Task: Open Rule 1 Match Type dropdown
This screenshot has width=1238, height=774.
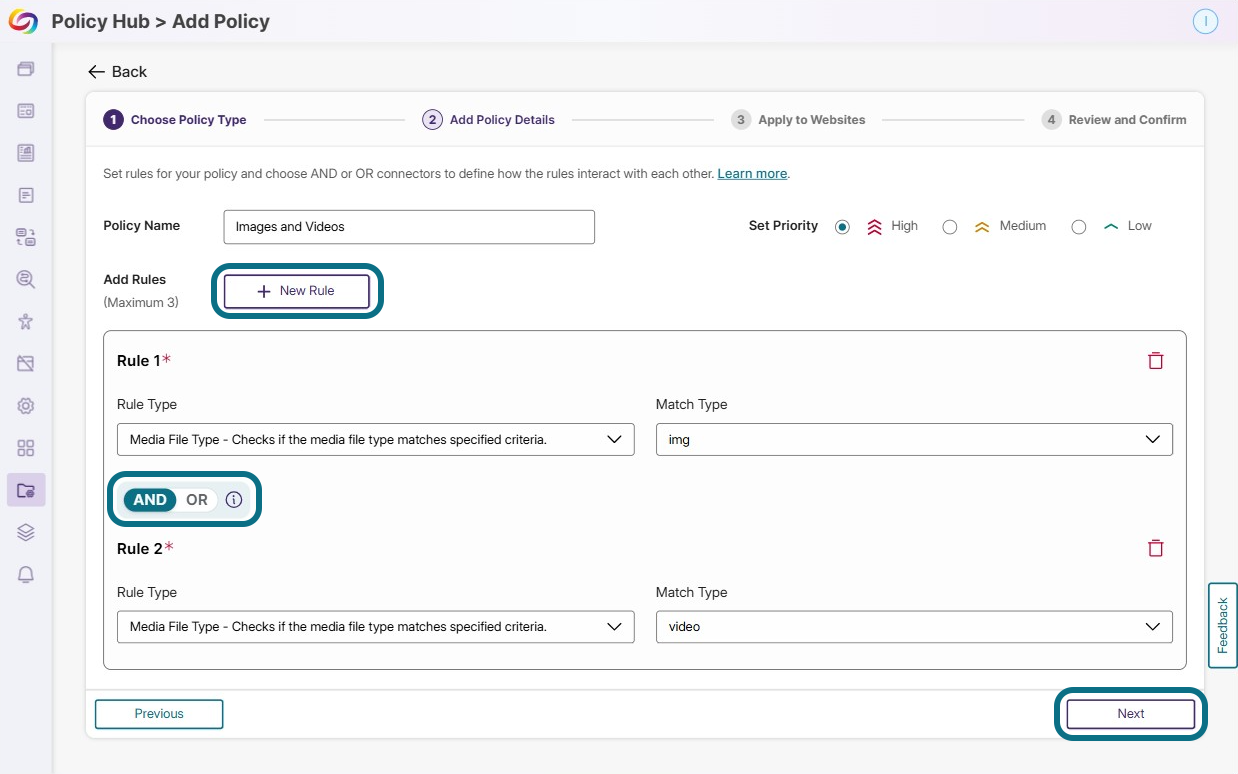Action: [x=914, y=440]
